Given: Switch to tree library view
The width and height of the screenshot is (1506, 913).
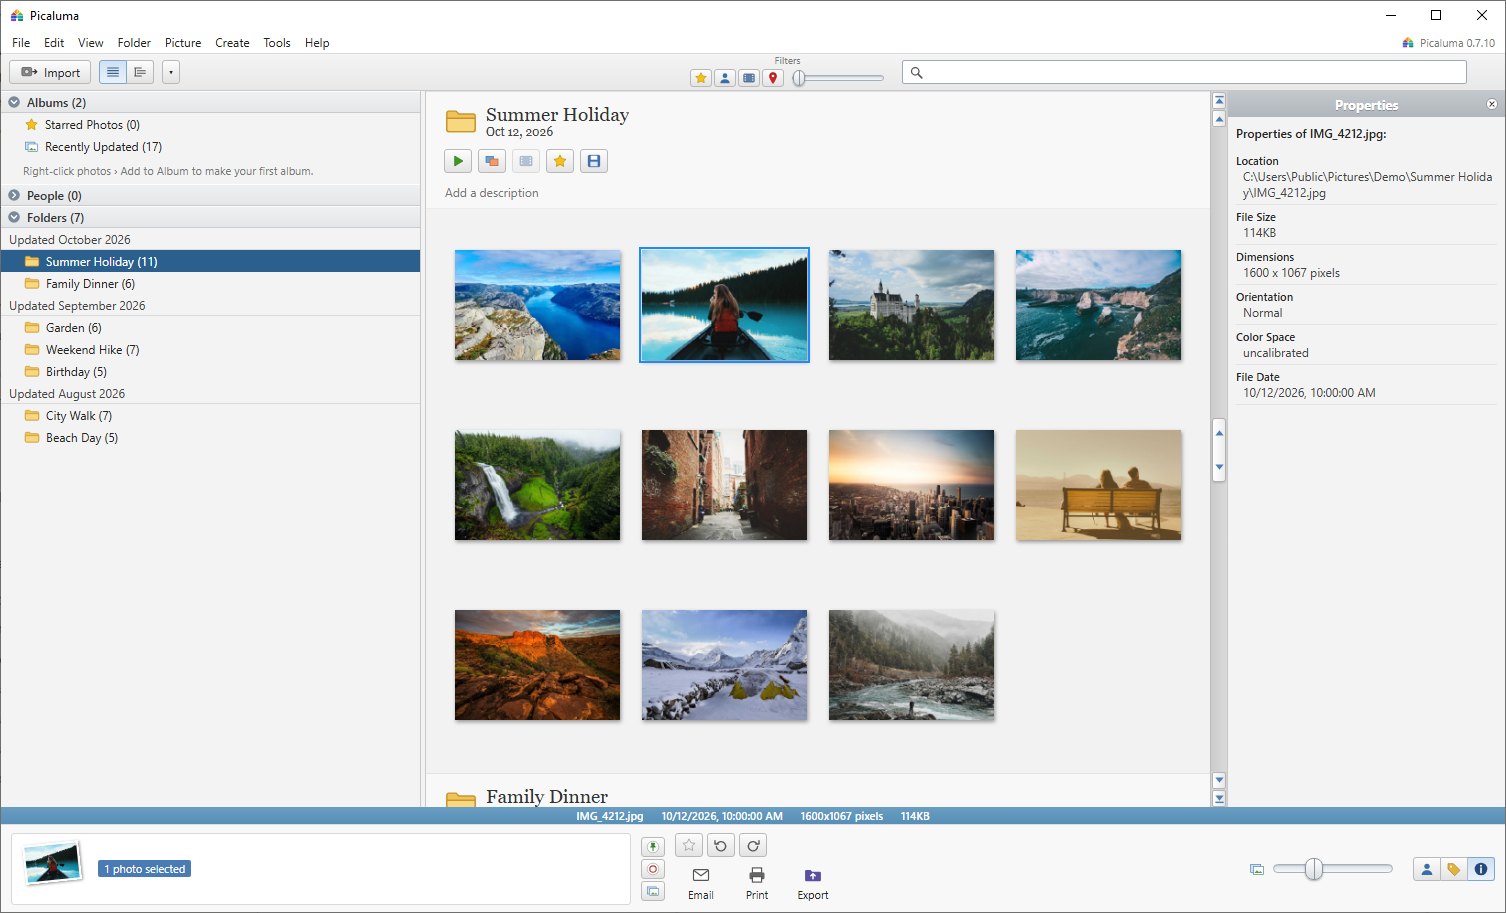Looking at the screenshot, I should pyautogui.click(x=140, y=72).
